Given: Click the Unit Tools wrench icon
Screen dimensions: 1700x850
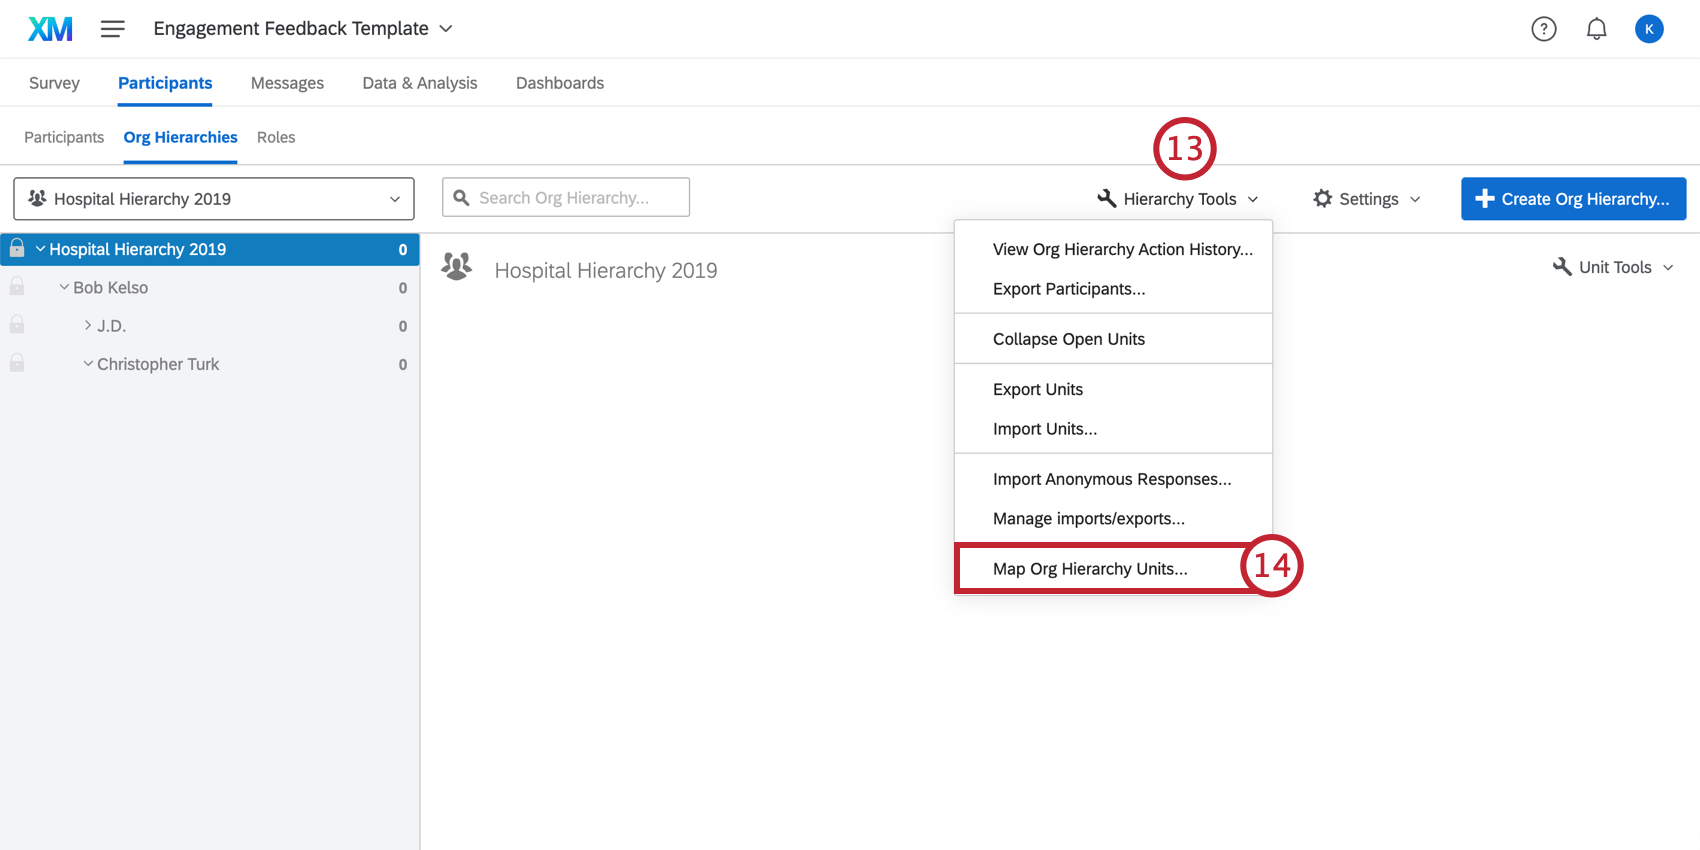Looking at the screenshot, I should coord(1562,267).
